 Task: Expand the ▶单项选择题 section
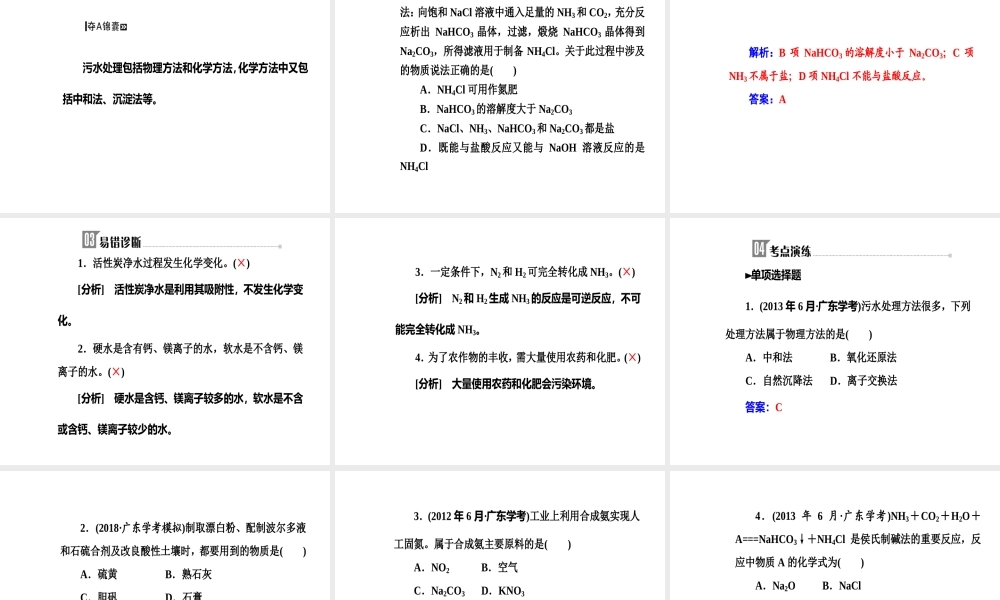tap(771, 275)
